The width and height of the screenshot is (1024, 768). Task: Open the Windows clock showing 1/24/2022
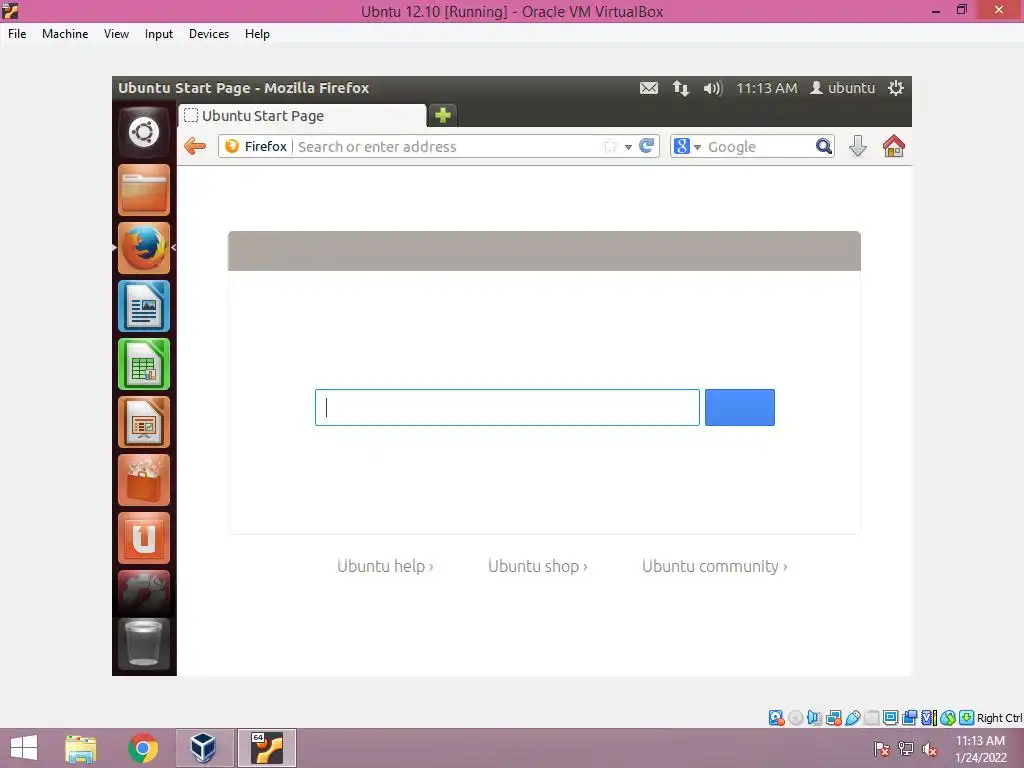point(980,749)
